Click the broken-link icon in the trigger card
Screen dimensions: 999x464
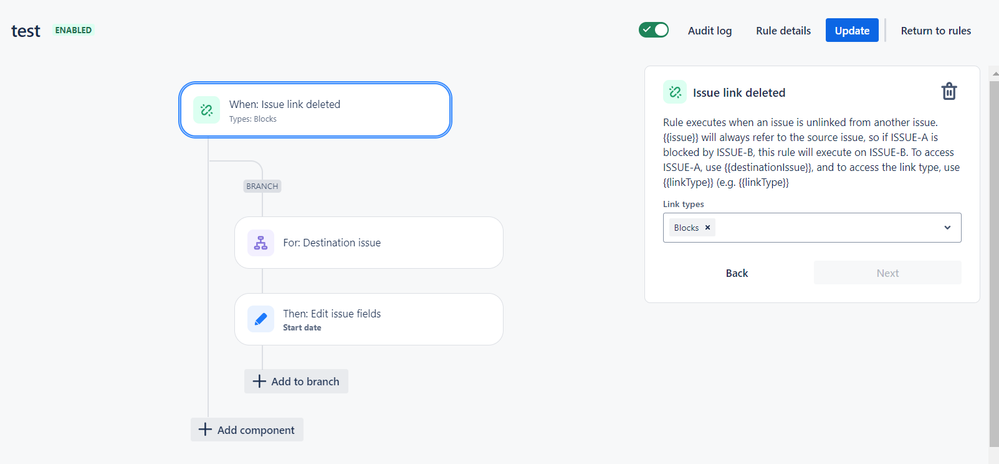206,110
